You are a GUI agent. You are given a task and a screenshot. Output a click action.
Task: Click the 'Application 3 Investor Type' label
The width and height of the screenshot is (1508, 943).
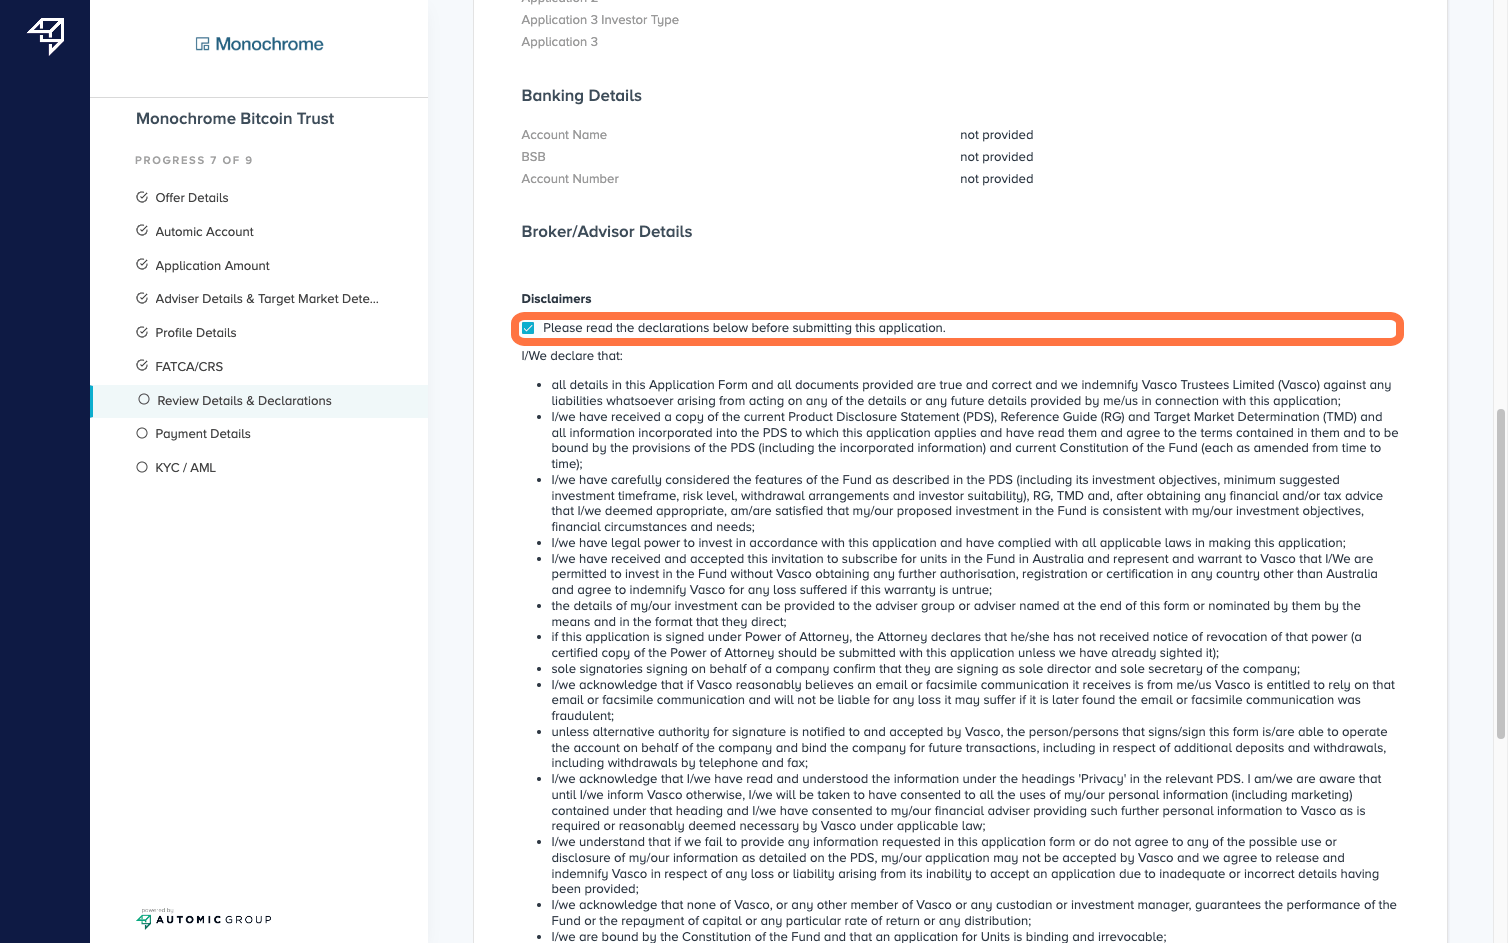(600, 20)
